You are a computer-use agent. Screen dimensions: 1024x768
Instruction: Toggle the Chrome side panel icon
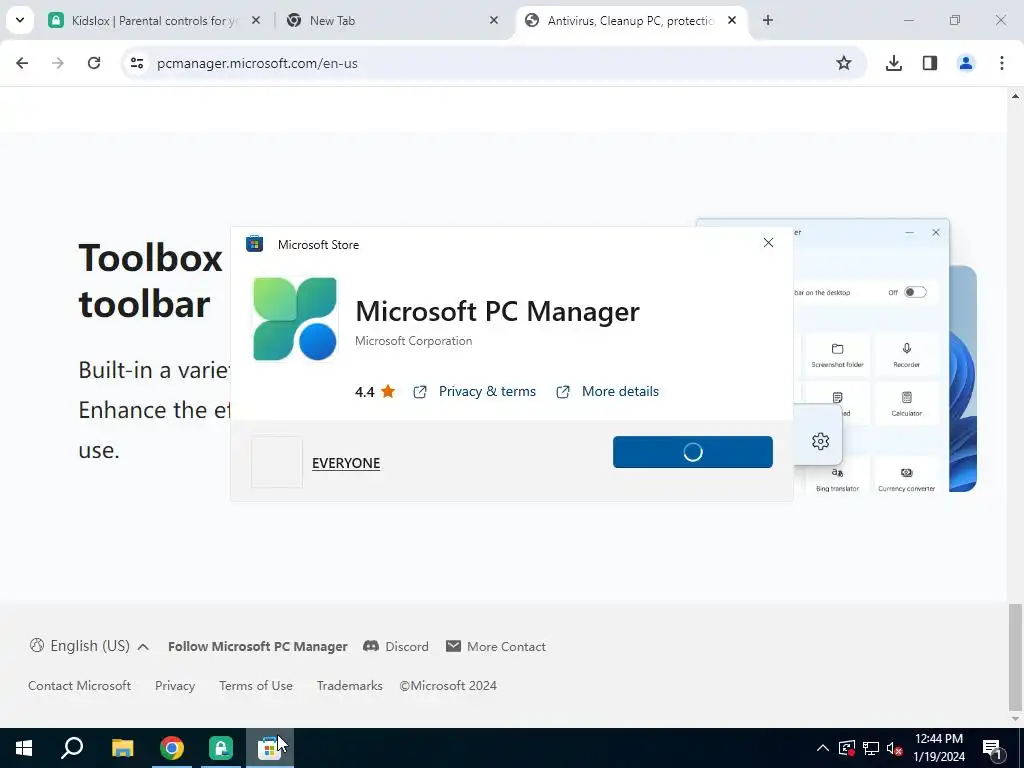929,63
